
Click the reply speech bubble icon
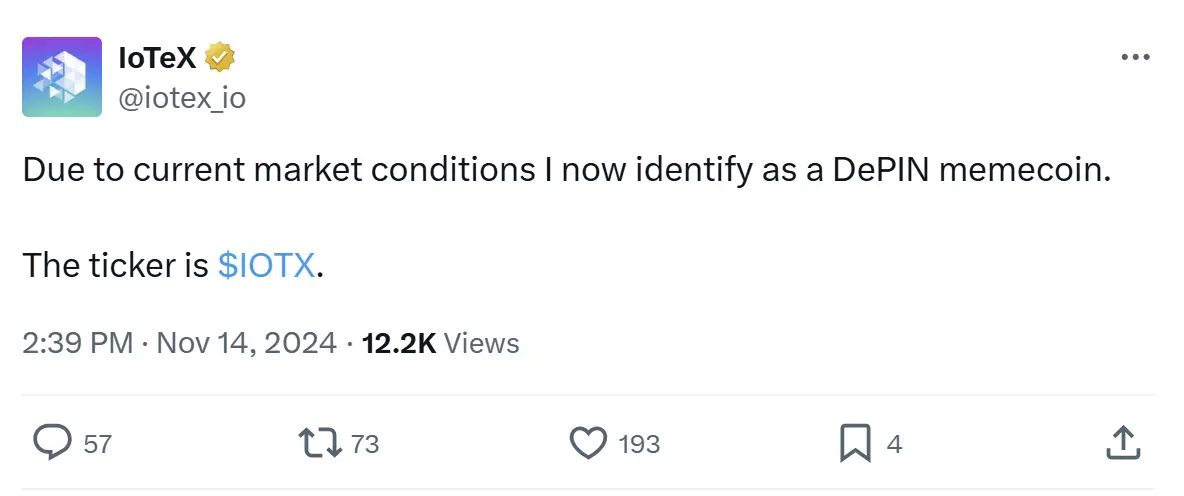(52, 442)
